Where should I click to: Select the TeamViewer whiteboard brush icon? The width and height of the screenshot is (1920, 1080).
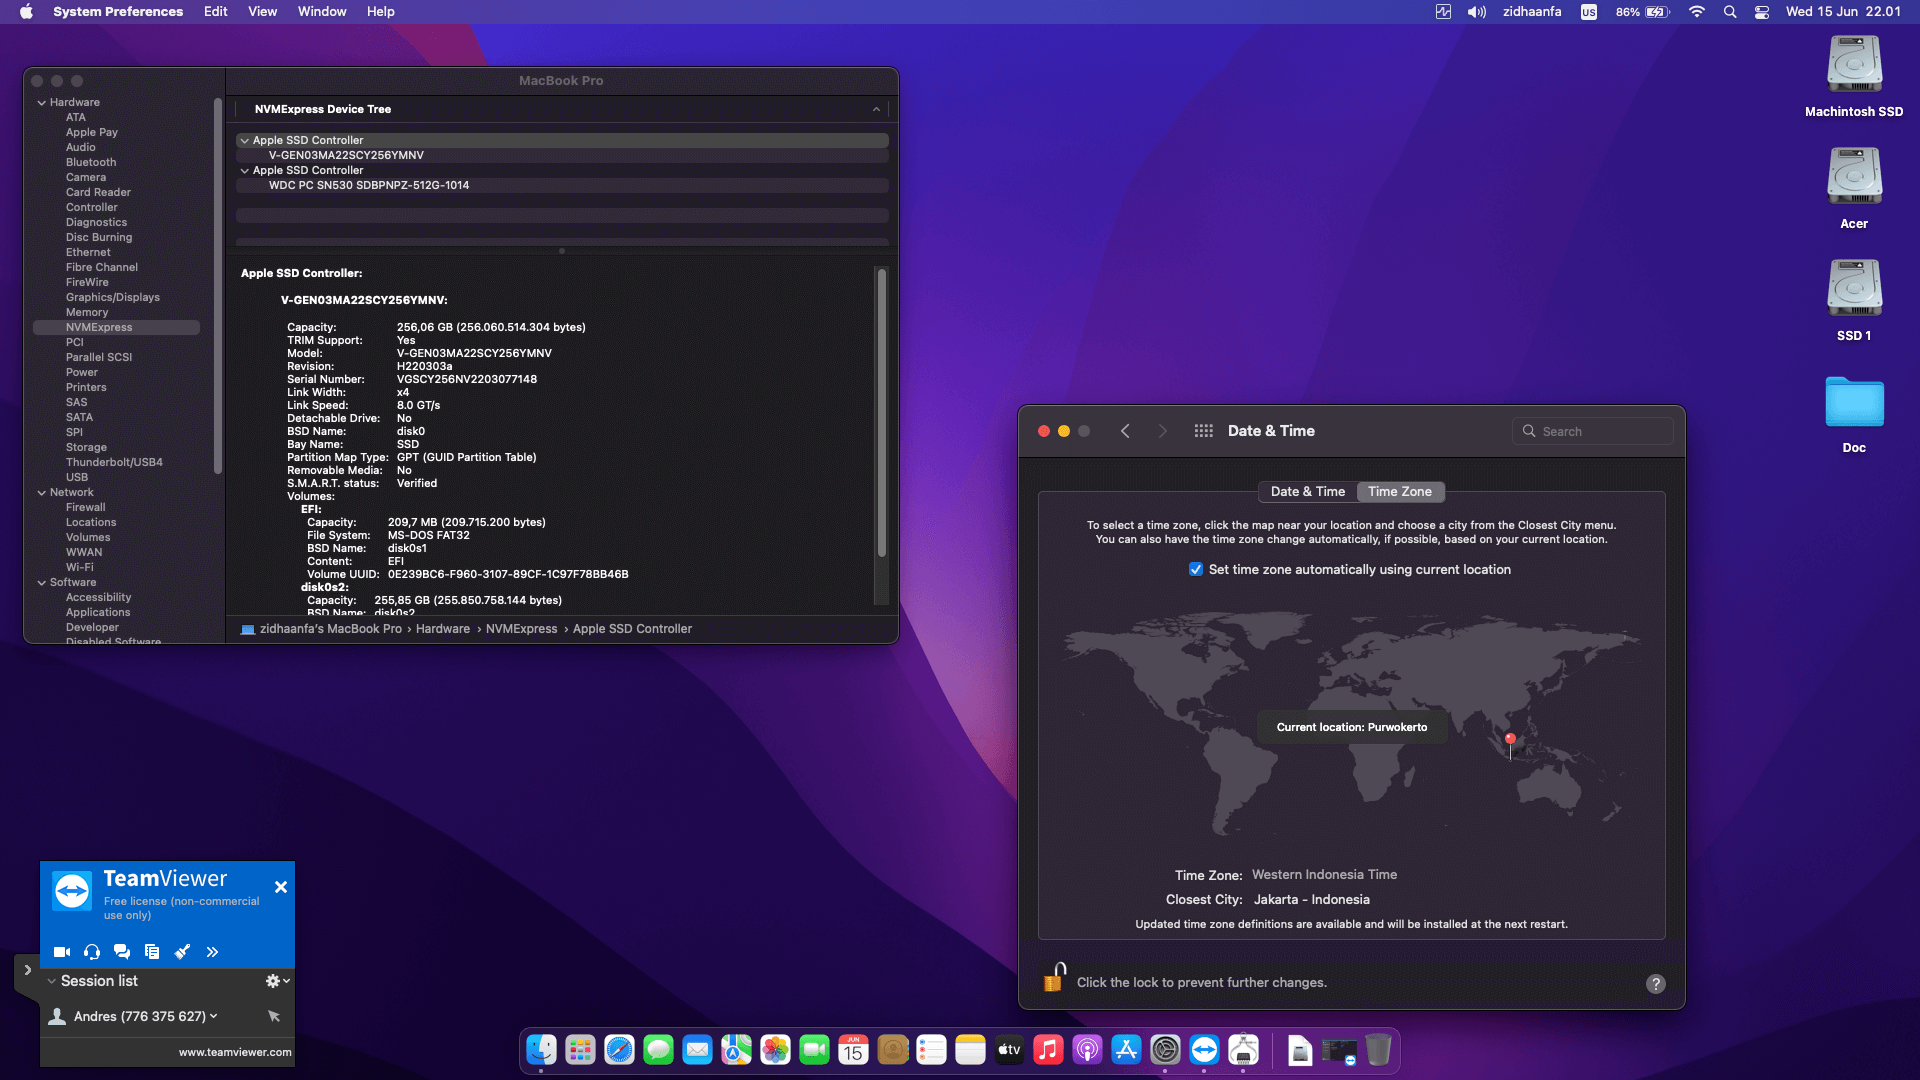point(182,952)
